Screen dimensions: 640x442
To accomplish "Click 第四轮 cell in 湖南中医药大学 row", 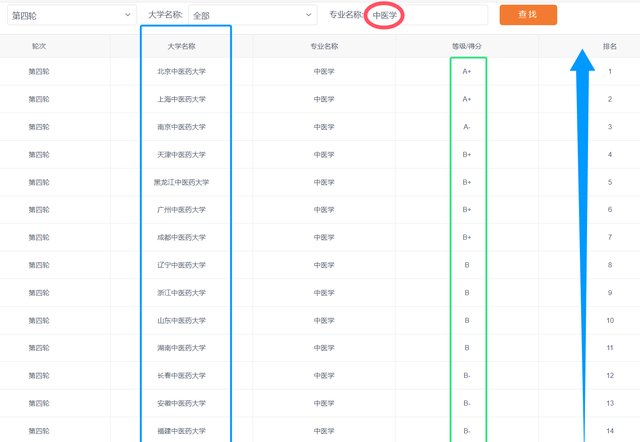I will [x=39, y=348].
